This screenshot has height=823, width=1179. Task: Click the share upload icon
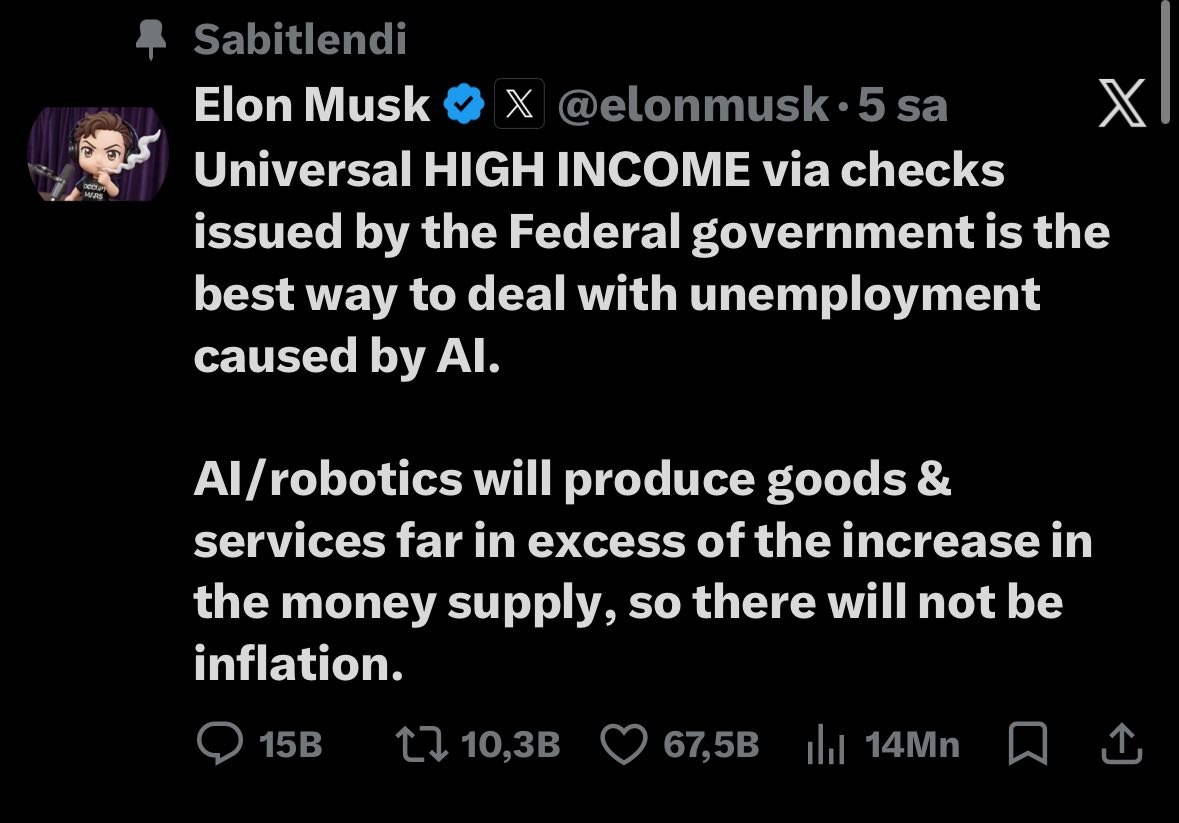1121,744
